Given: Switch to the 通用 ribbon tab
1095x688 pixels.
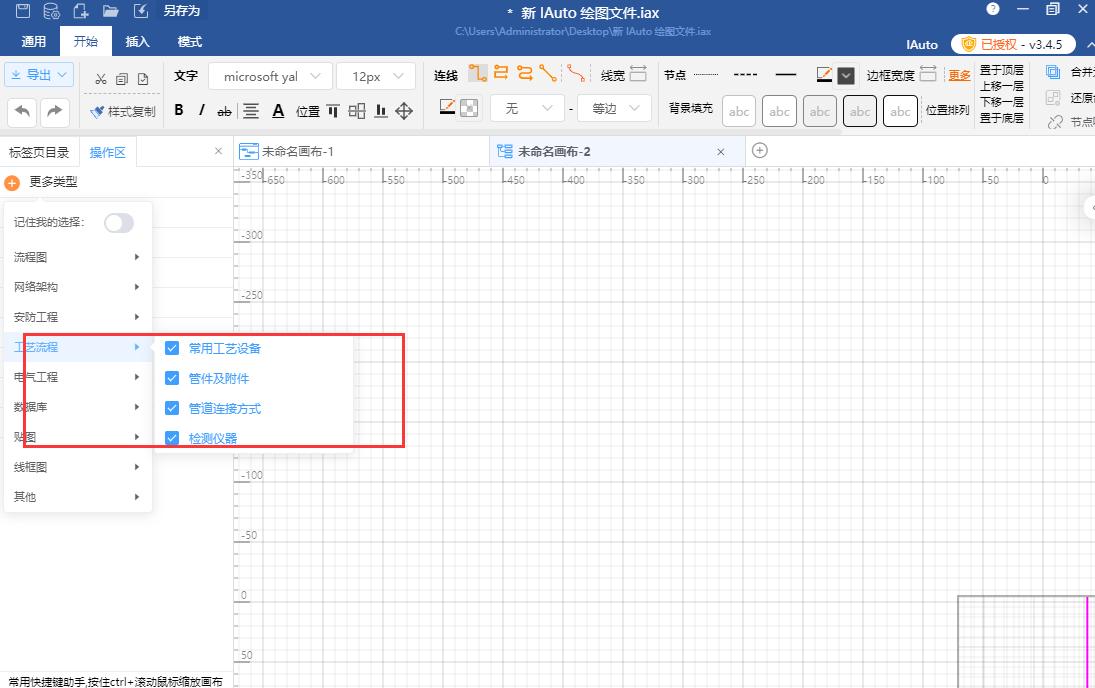Looking at the screenshot, I should [34, 42].
